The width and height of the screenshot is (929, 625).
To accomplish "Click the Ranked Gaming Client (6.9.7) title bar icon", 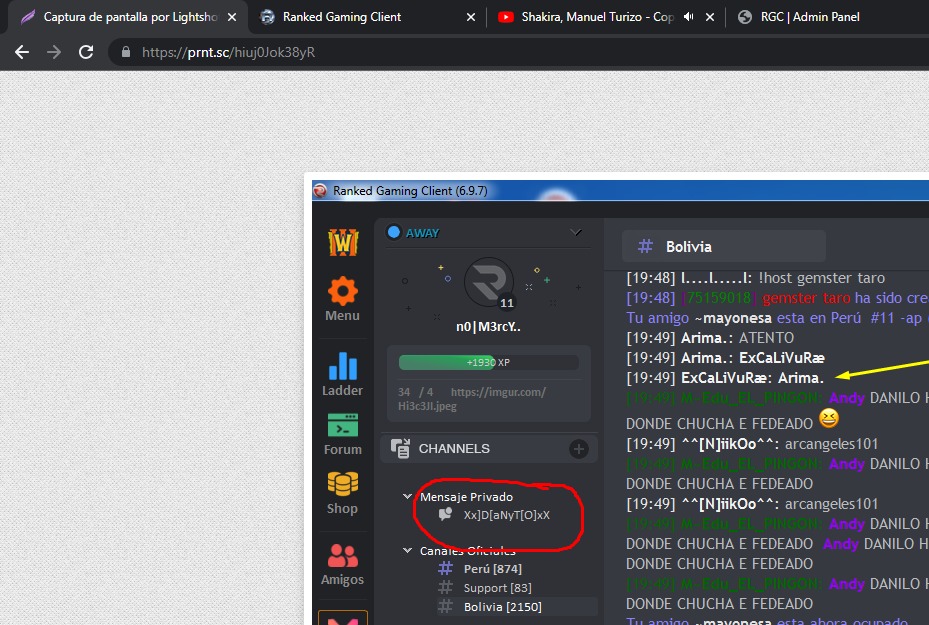I will 321,191.
